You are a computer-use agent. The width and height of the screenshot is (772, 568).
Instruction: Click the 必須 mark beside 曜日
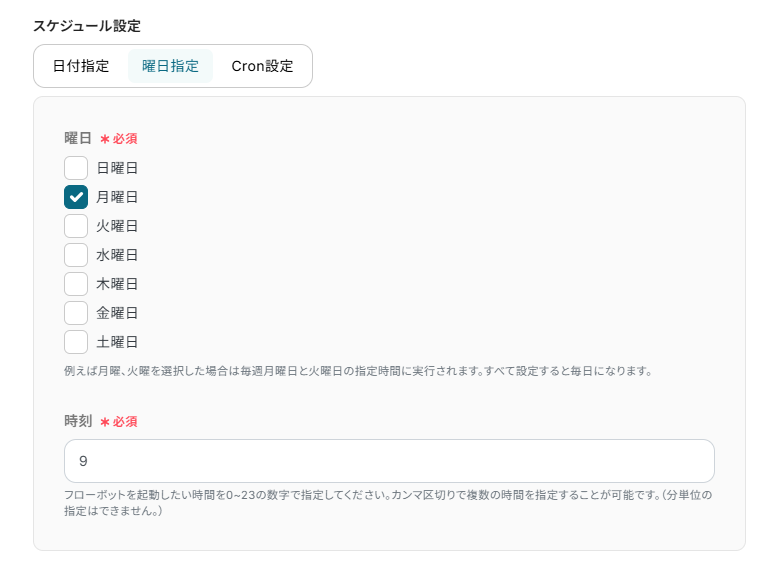pos(119,139)
